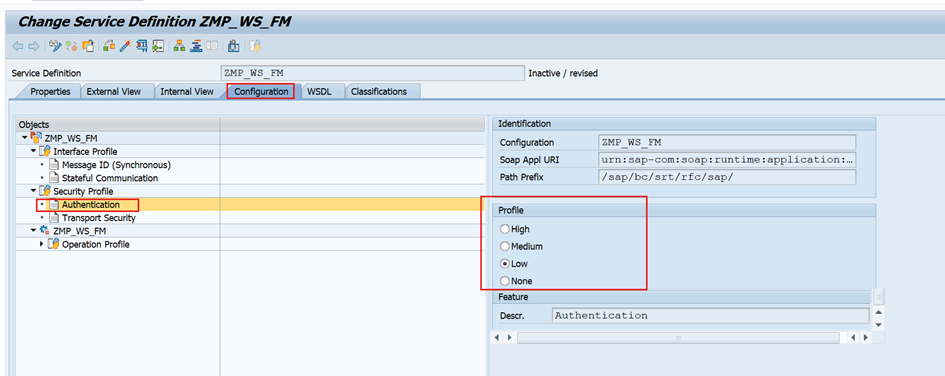The height and width of the screenshot is (376, 945).
Task: Collapse the Interface Profile node
Action: pyautogui.click(x=33, y=151)
